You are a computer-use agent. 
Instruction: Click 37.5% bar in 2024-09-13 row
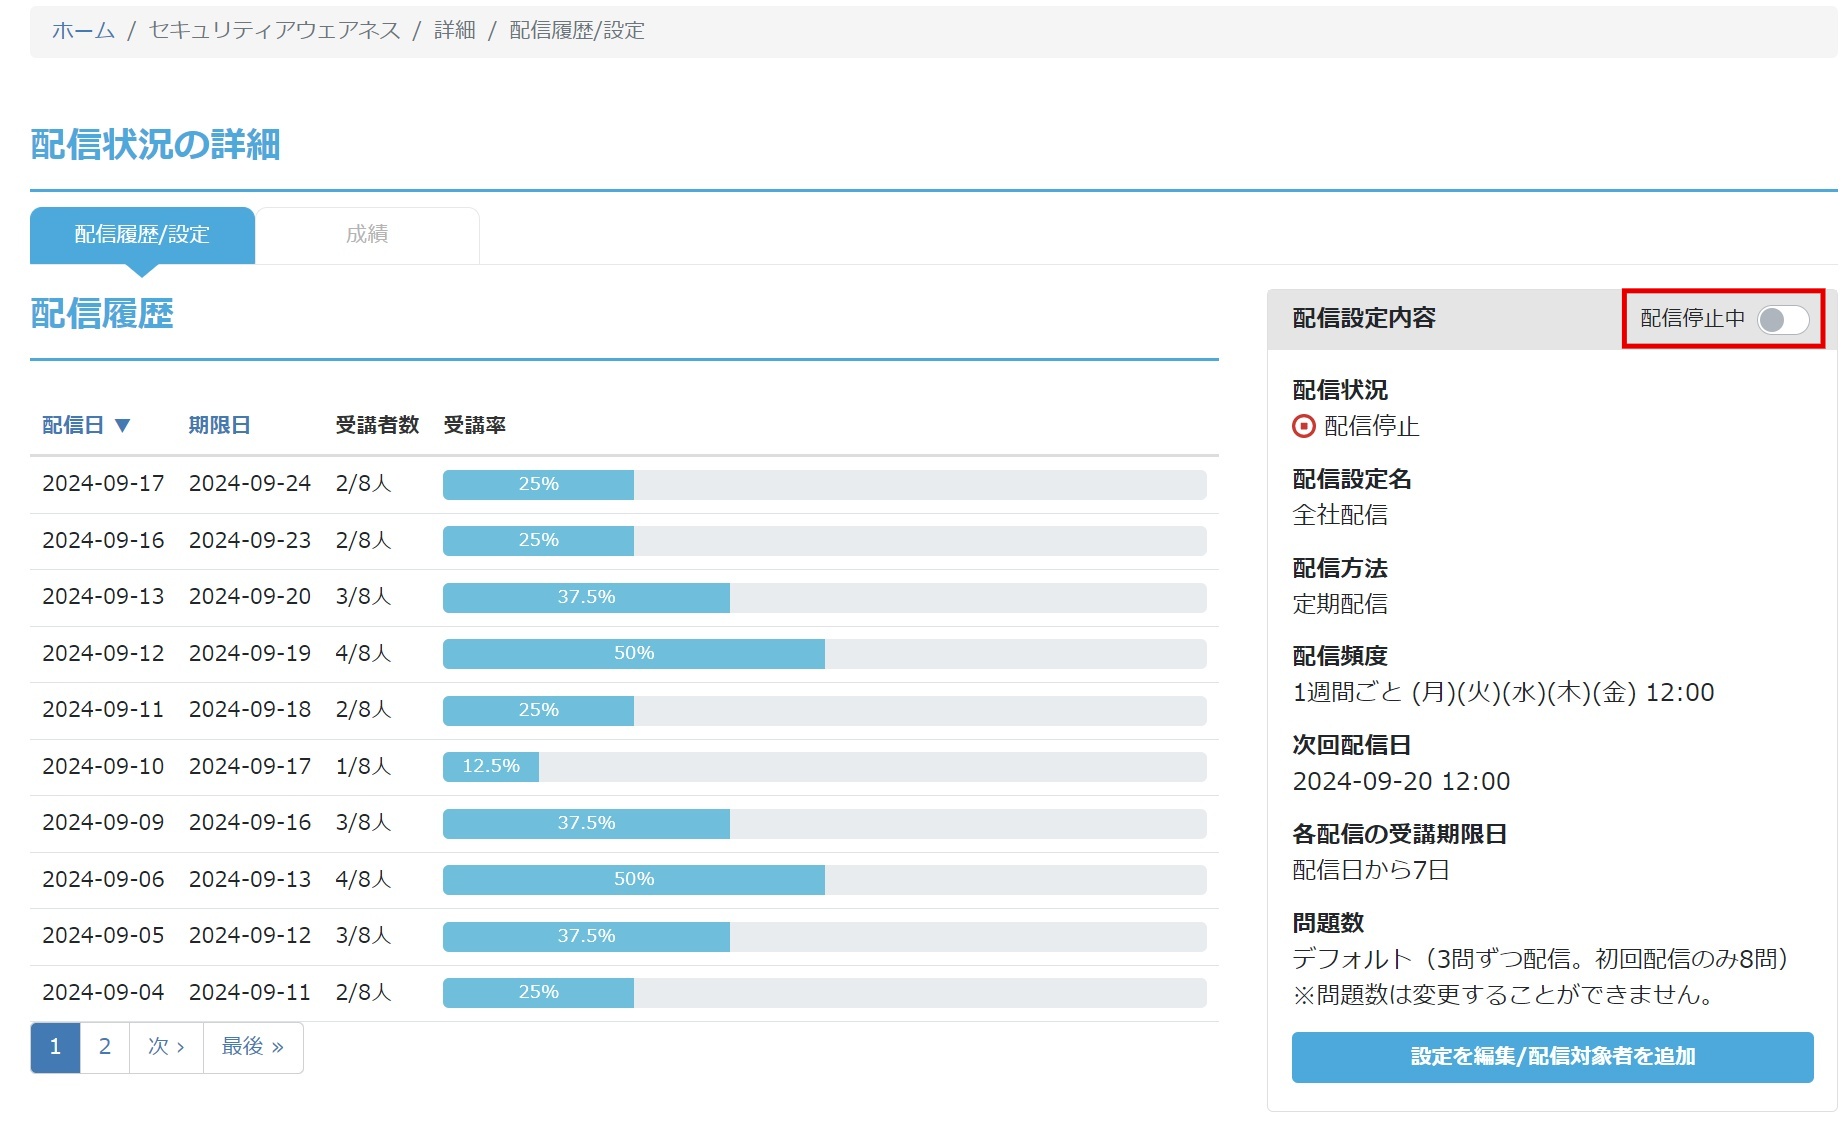pos(586,598)
